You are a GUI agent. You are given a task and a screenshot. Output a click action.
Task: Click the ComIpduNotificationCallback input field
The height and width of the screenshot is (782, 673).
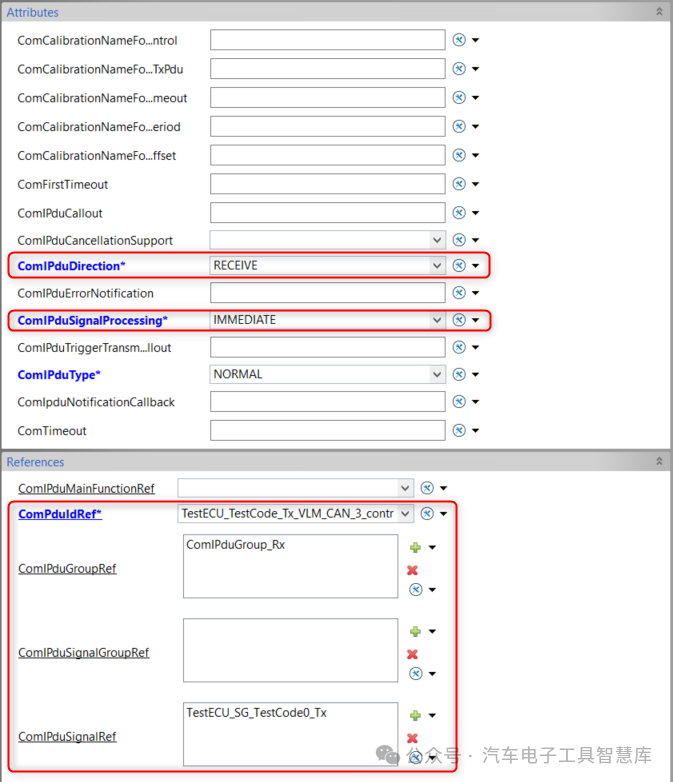coord(328,401)
